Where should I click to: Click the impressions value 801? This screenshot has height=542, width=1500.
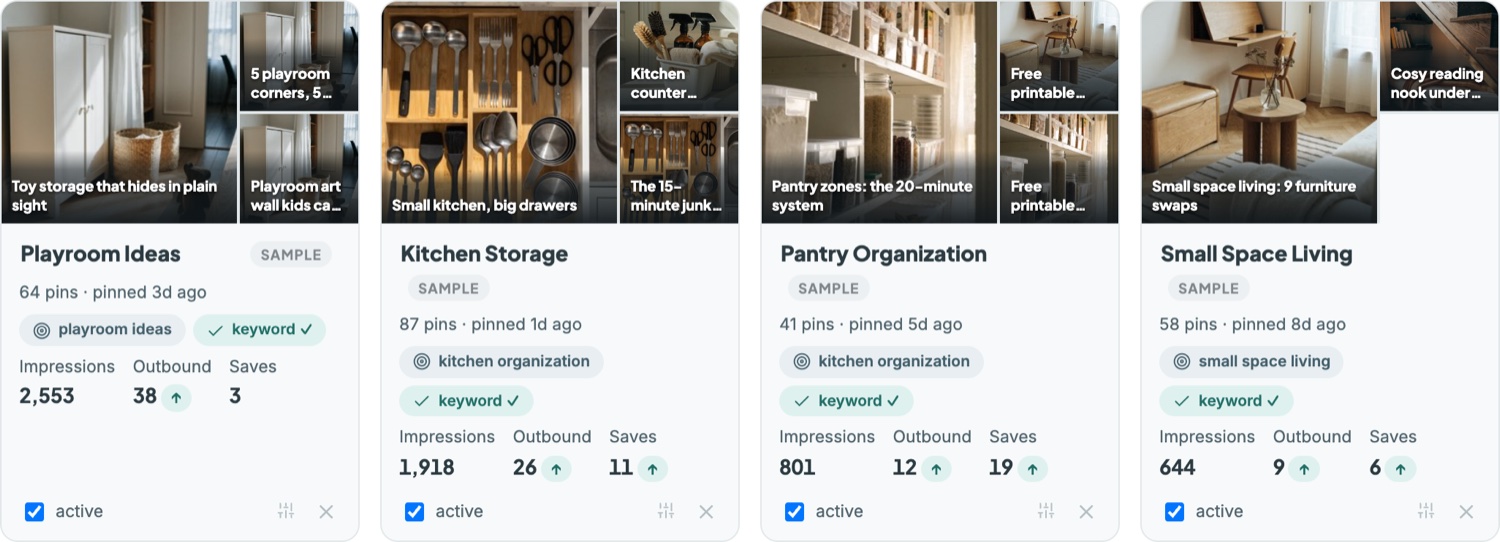tap(797, 467)
